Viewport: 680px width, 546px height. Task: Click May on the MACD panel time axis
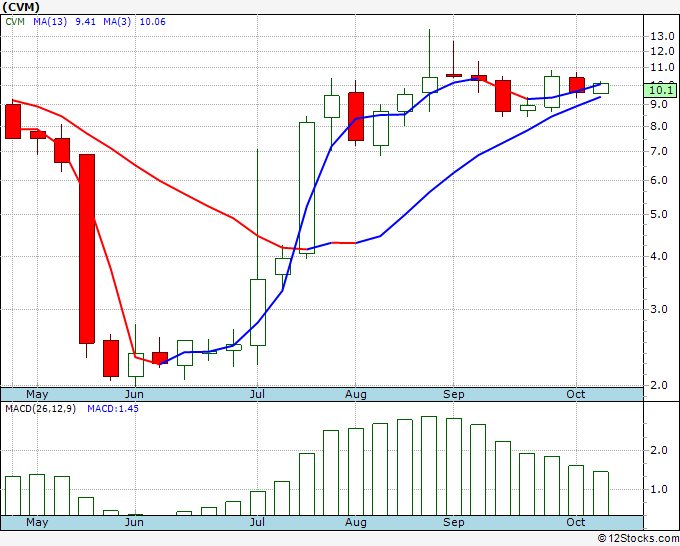pos(37,522)
